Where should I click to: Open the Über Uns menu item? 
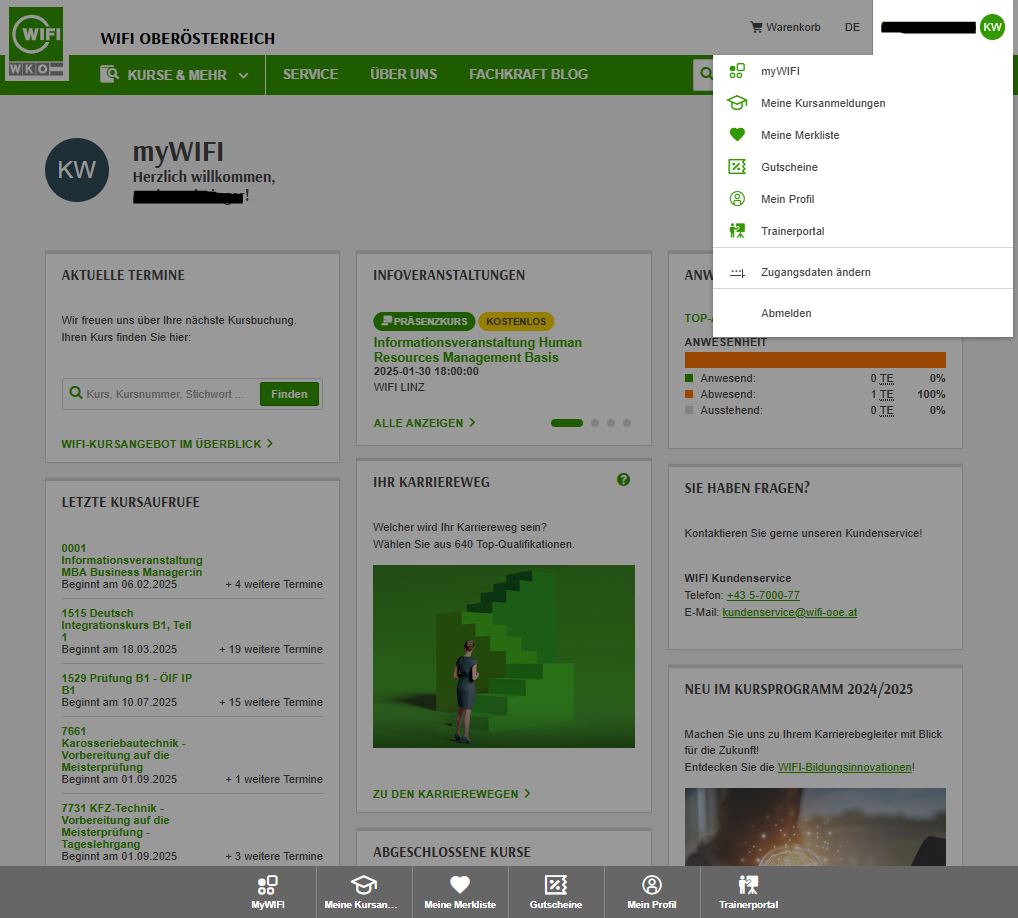[x=403, y=75]
